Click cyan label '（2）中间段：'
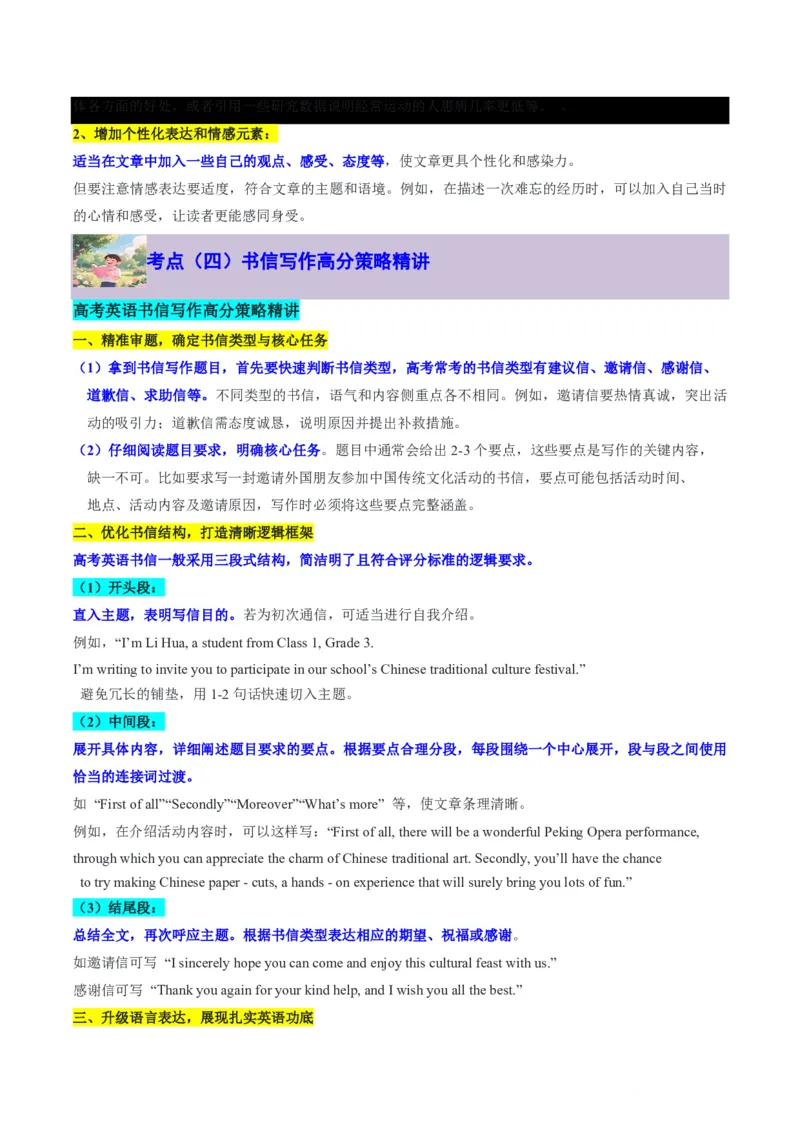This screenshot has height=1132, width=800. [118, 722]
